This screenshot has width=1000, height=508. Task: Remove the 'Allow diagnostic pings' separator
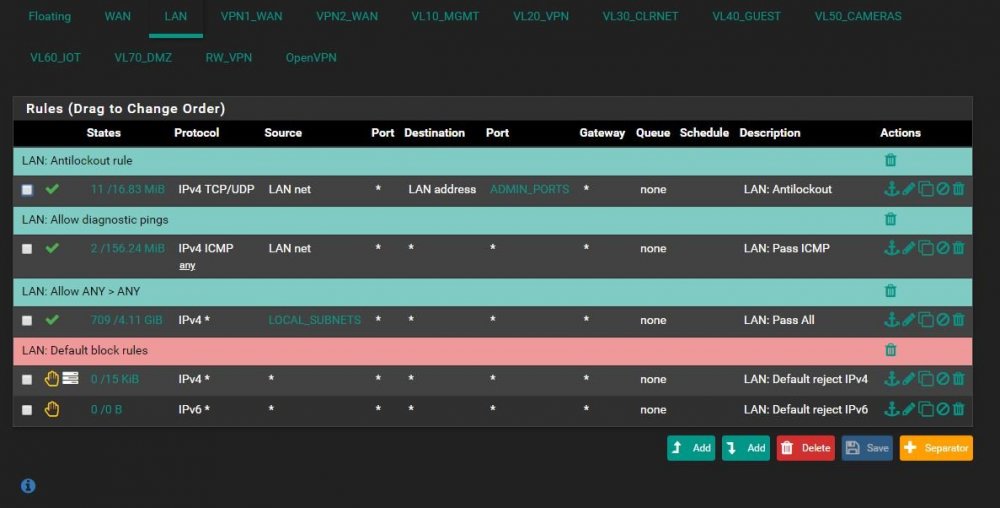coord(890,219)
